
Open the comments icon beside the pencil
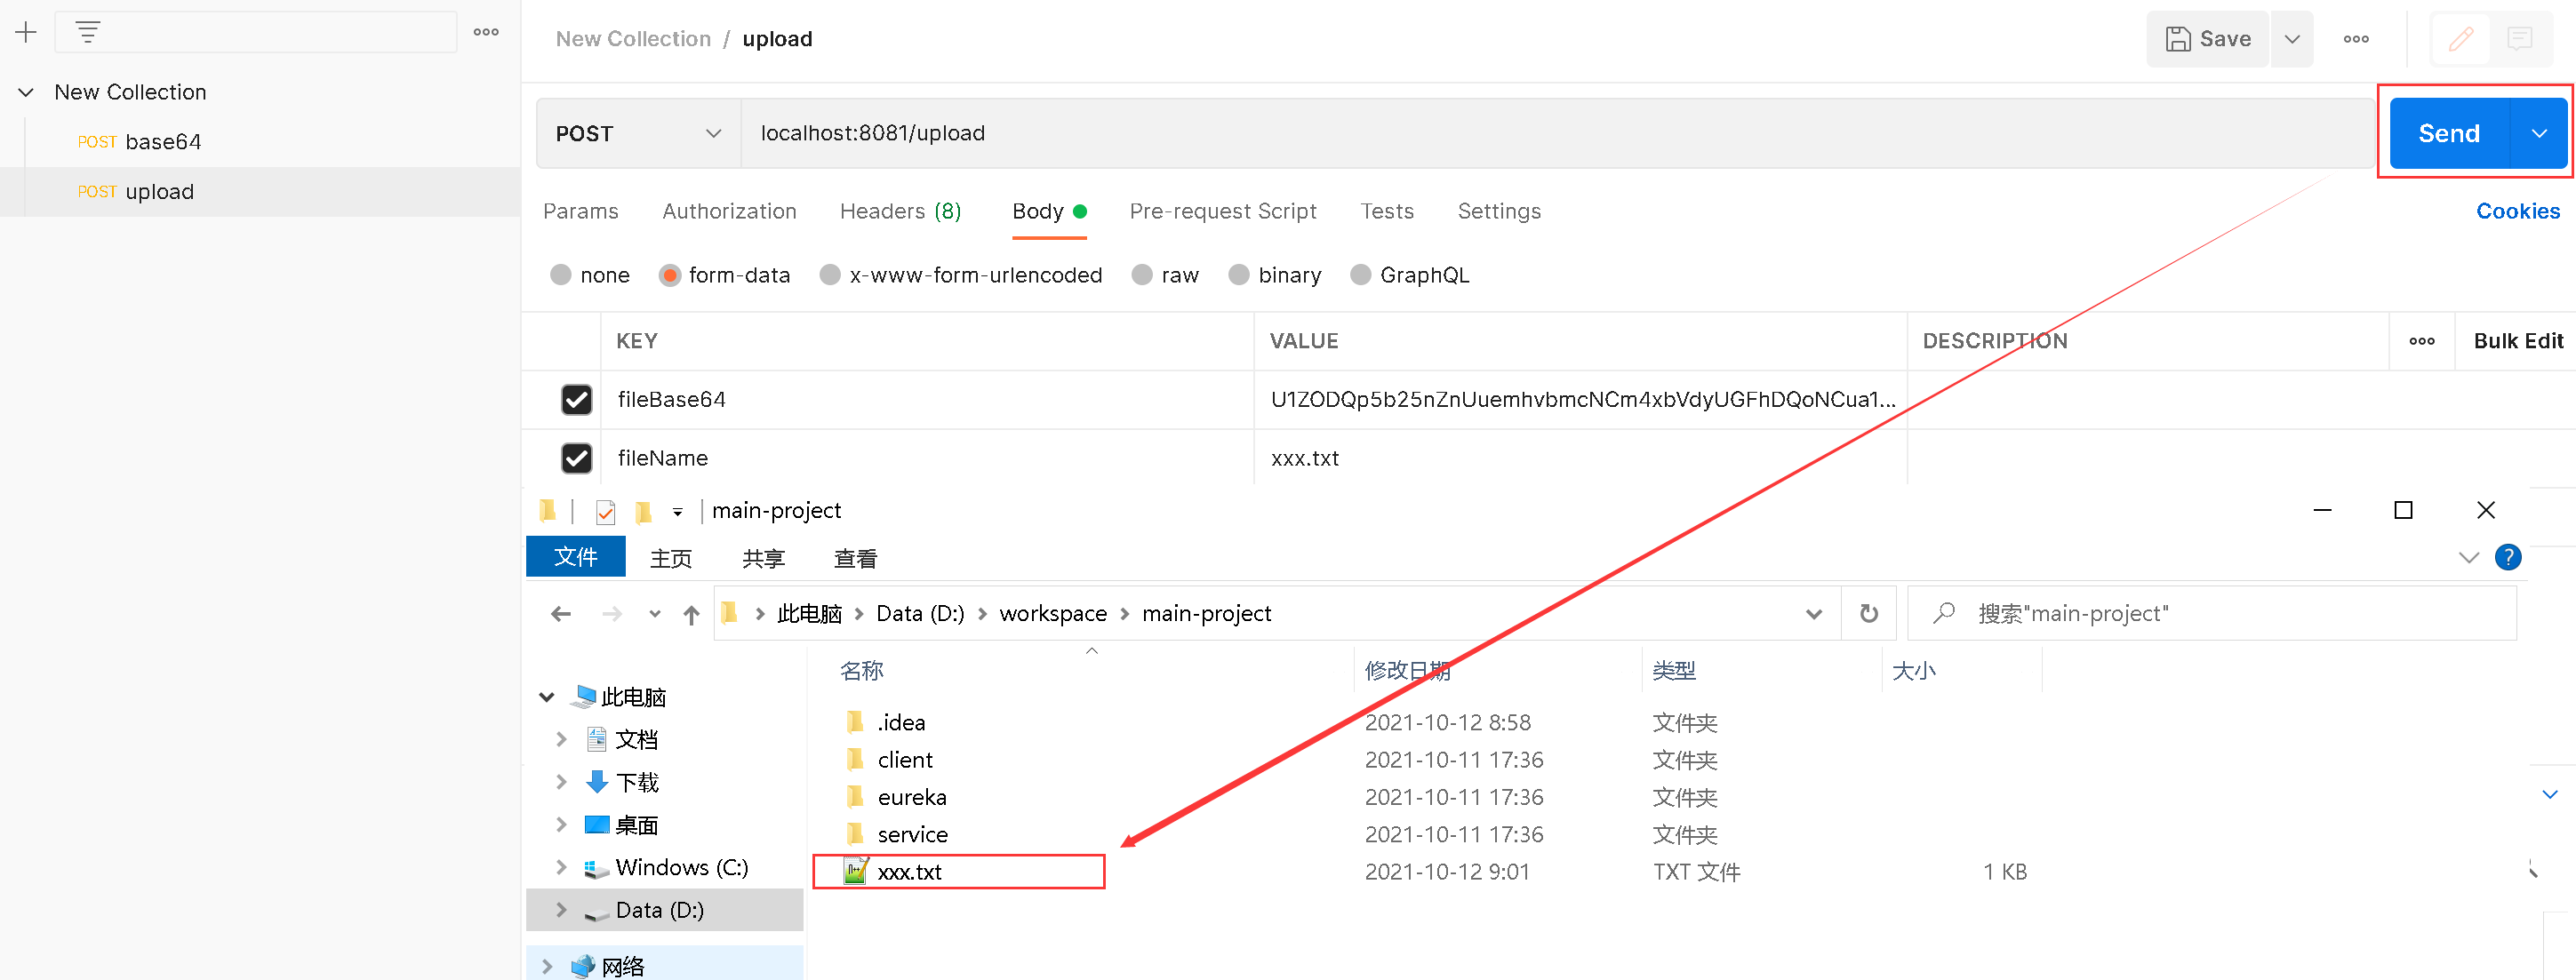(2520, 39)
